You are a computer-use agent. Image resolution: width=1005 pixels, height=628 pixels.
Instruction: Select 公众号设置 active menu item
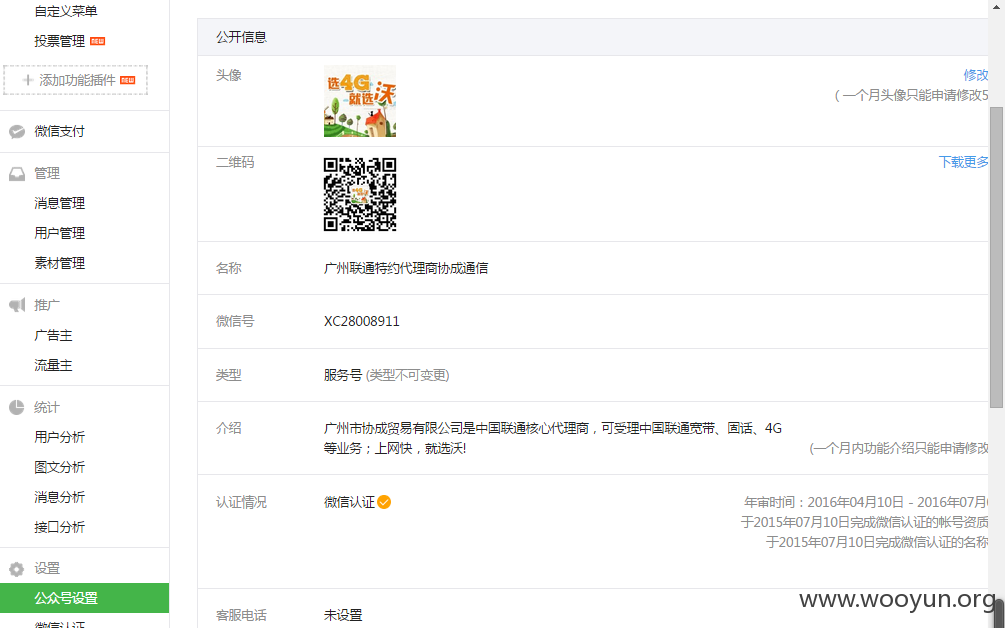click(85, 598)
